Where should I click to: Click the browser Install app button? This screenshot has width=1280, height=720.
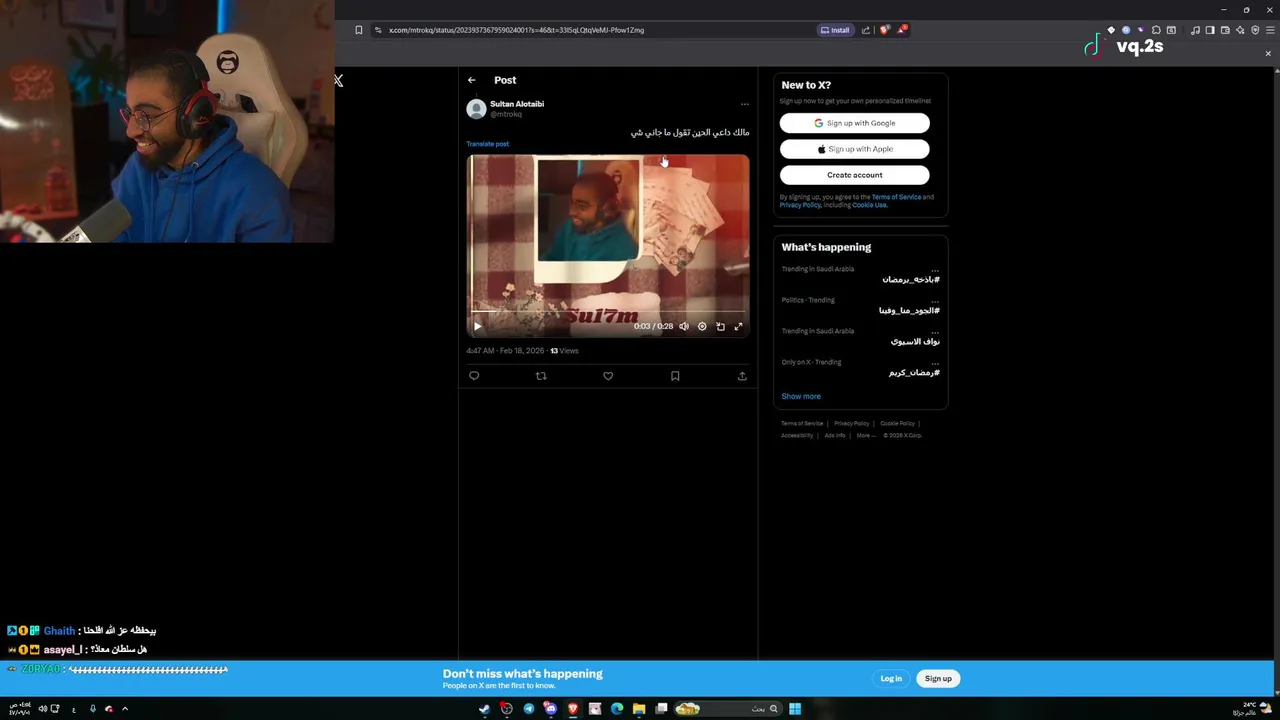coord(835,30)
